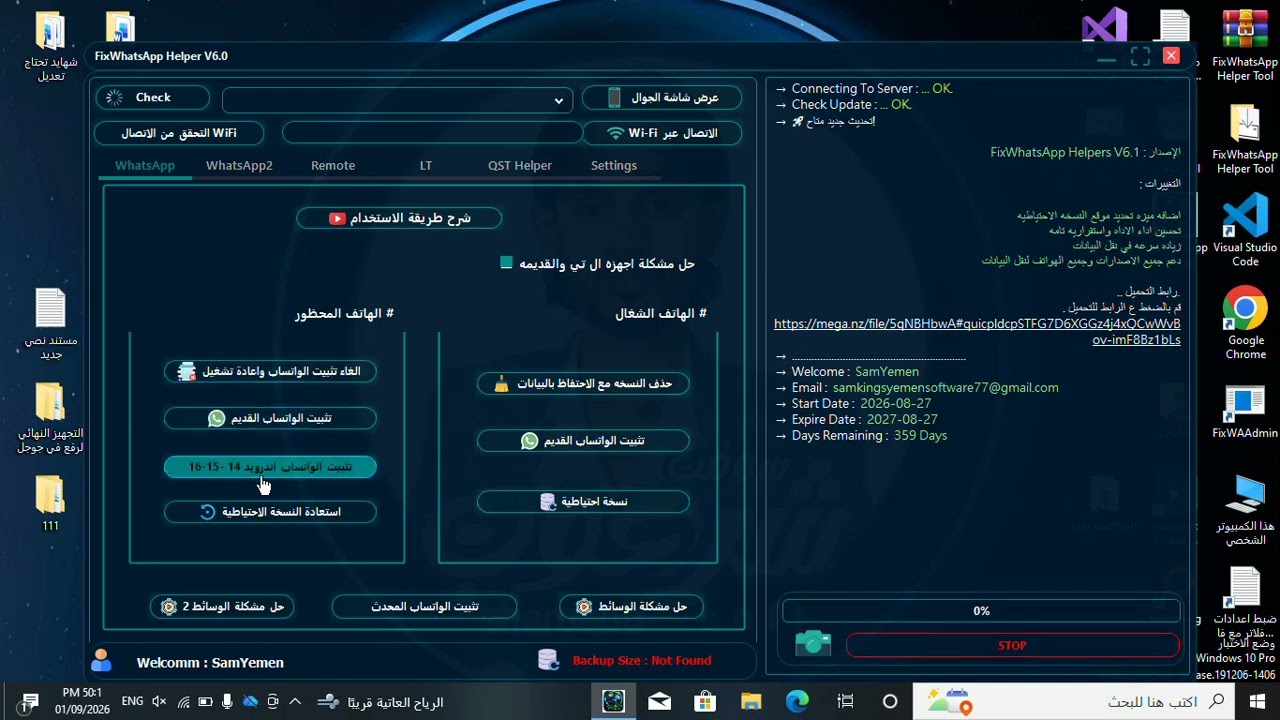This screenshot has height=720, width=1280.
Task: Open the مستند نصي جديد text document
Action: [x=50, y=325]
